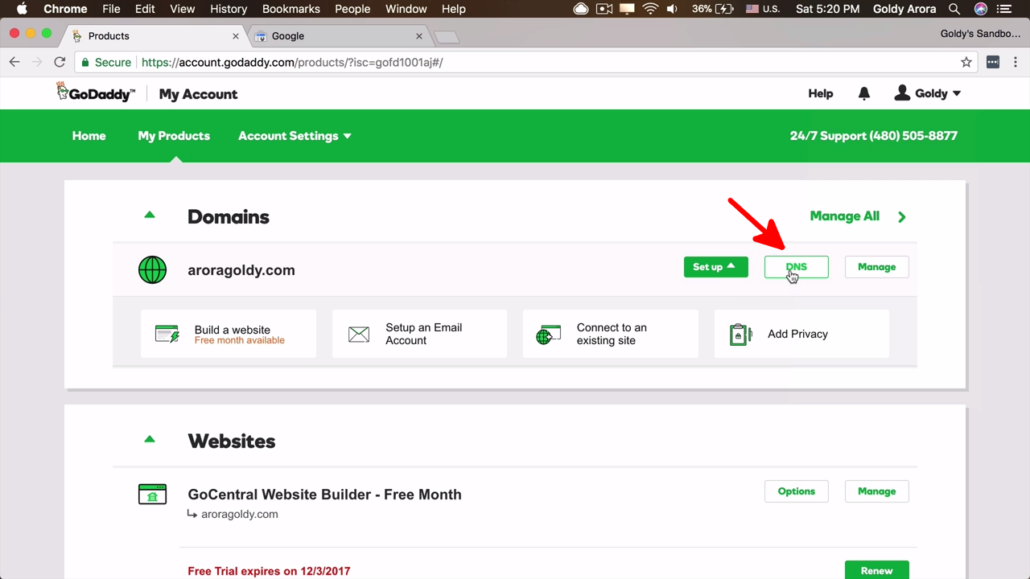Click the DNS button
The image size is (1030, 579).
click(x=796, y=267)
